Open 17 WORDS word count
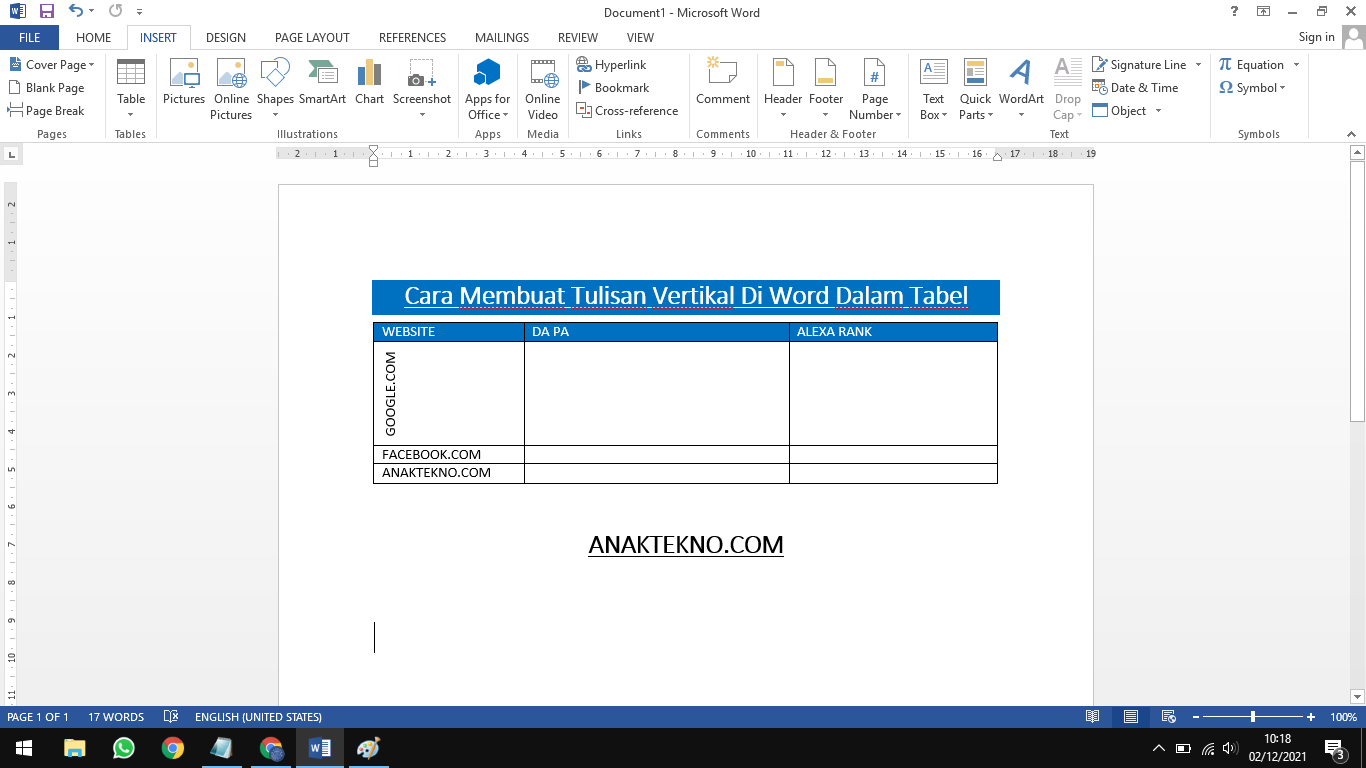Viewport: 1366px width, 768px height. pos(116,717)
